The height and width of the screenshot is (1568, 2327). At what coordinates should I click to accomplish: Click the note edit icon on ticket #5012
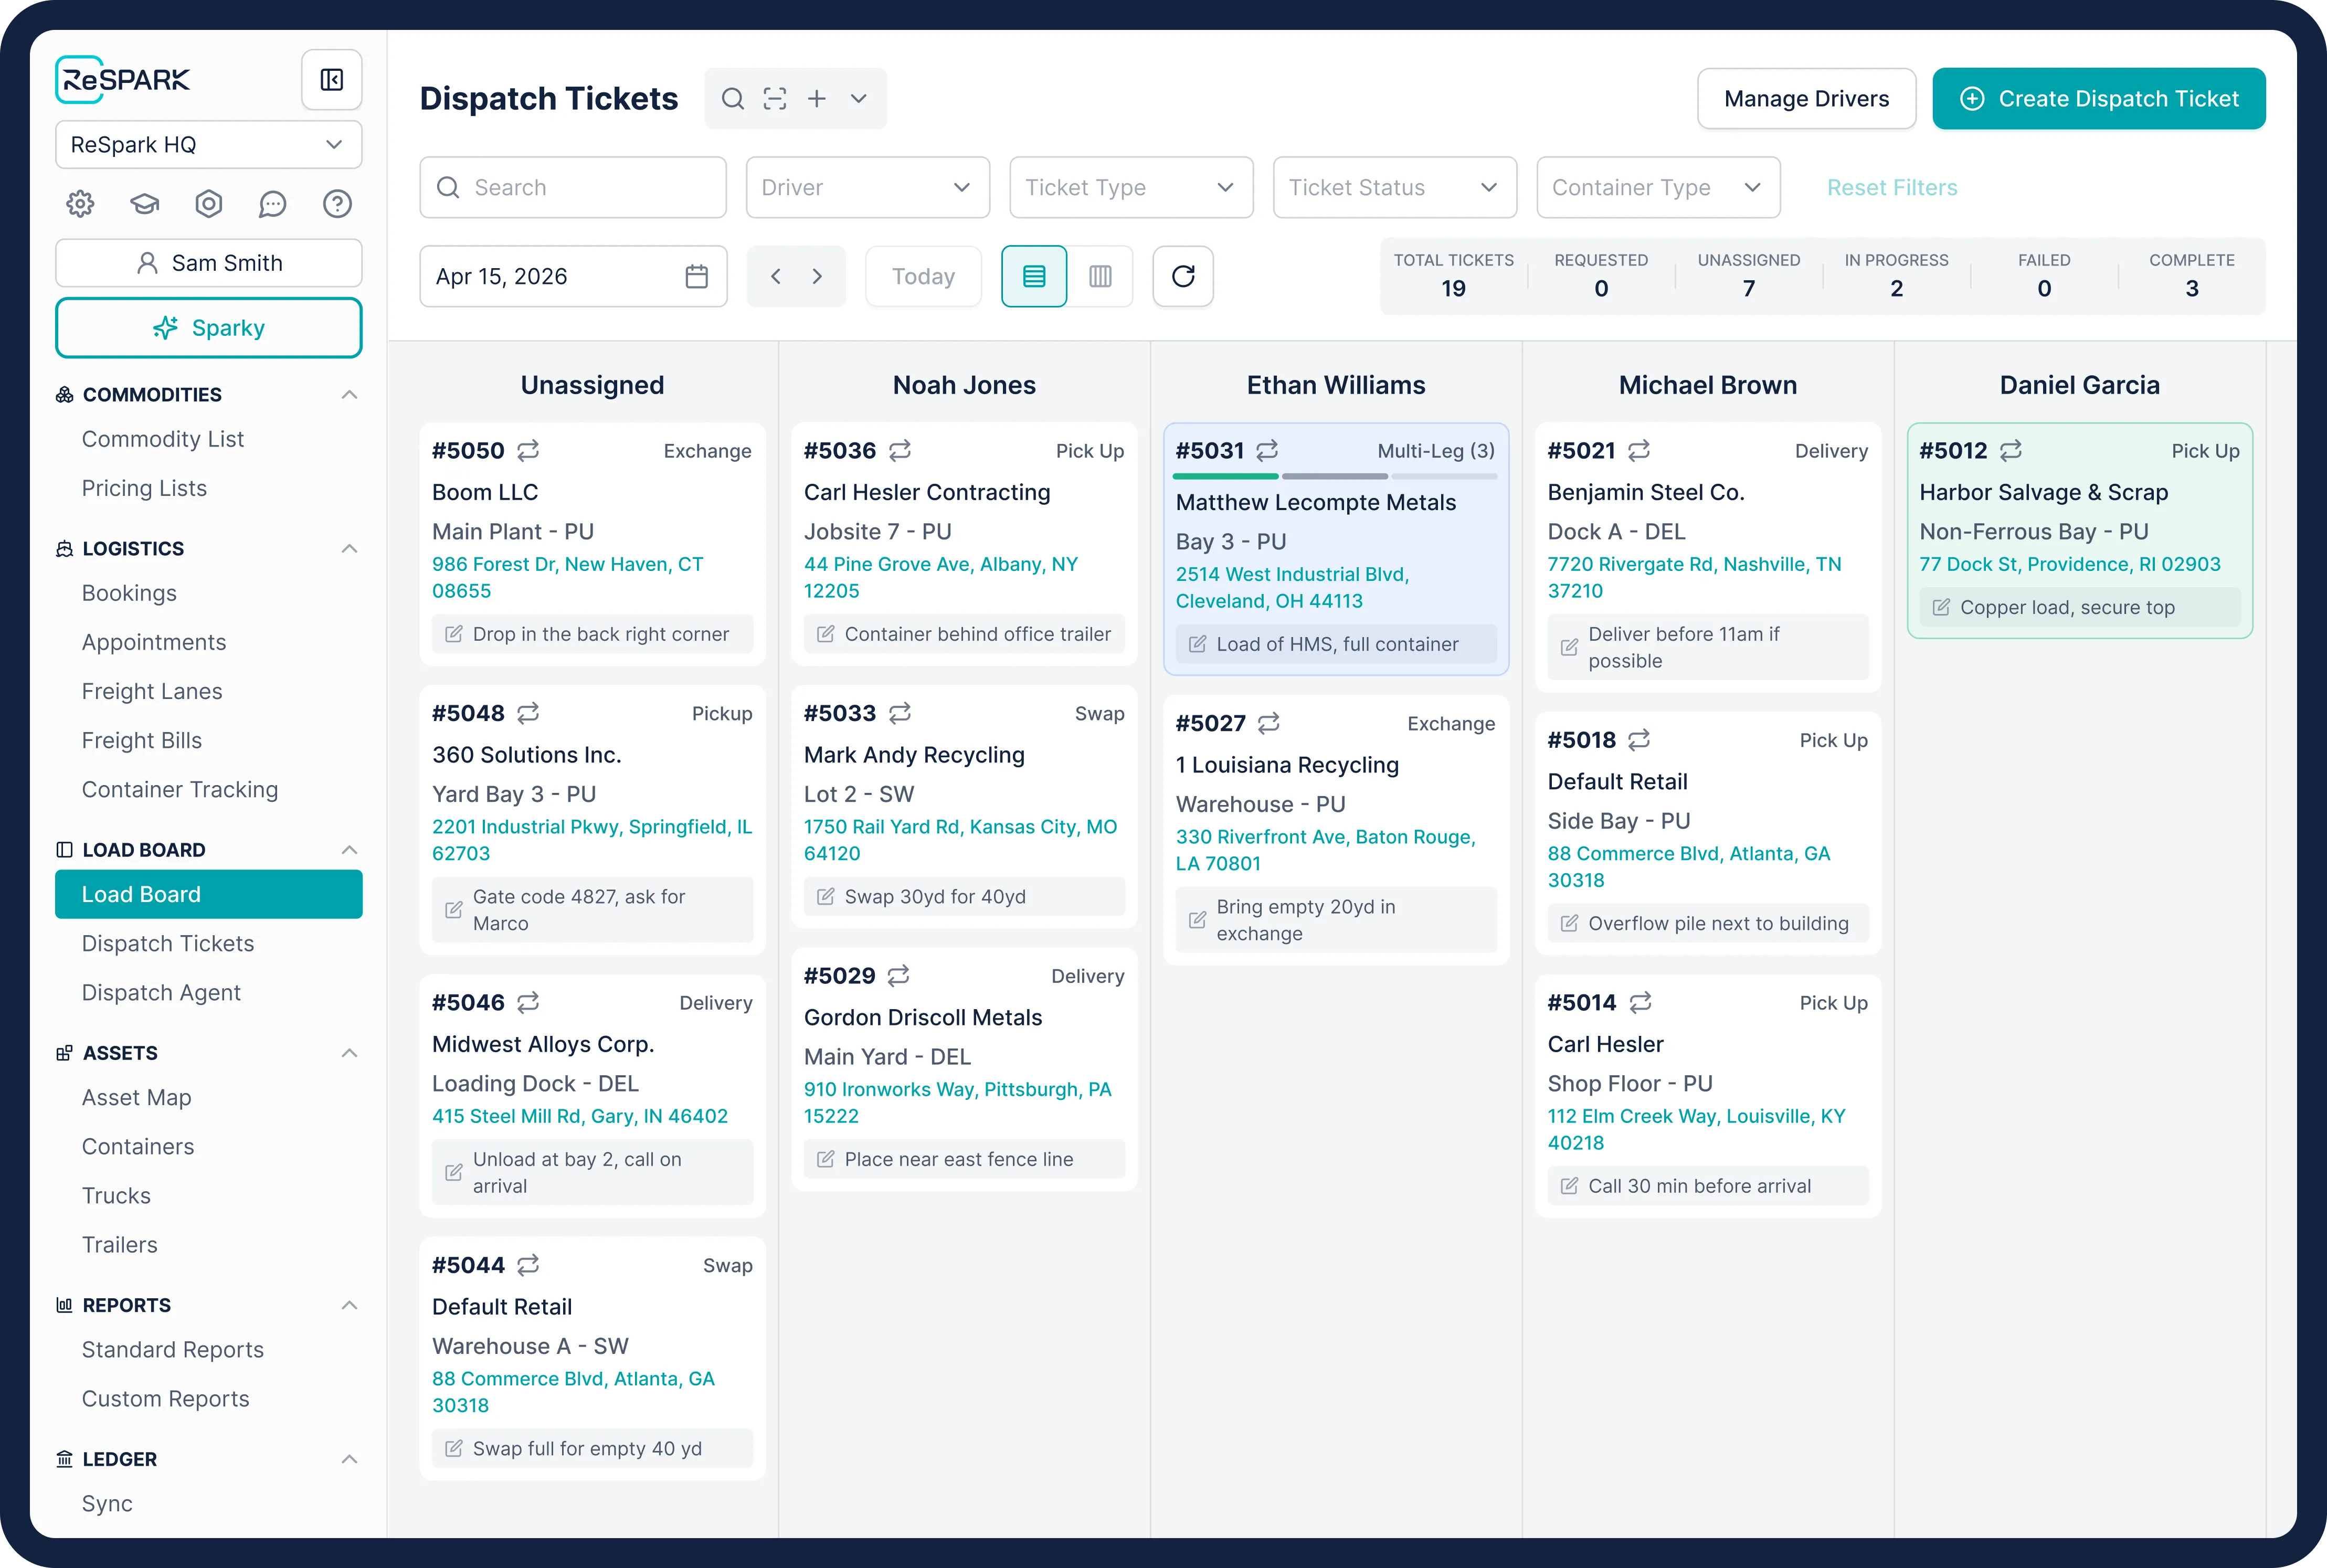pos(1941,607)
